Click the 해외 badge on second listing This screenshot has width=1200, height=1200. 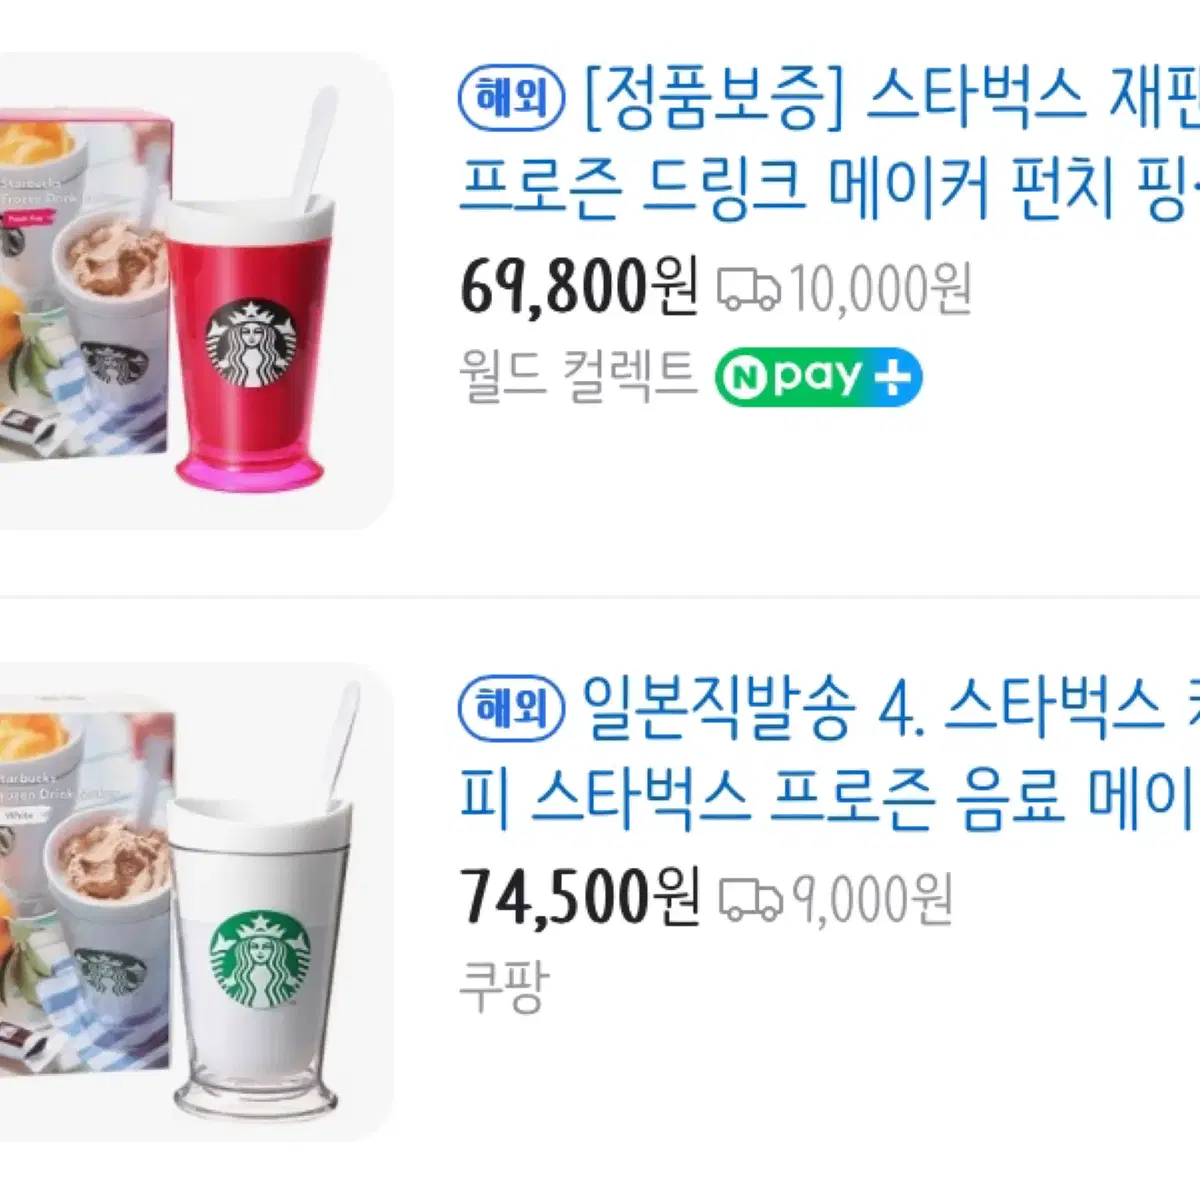coord(511,709)
